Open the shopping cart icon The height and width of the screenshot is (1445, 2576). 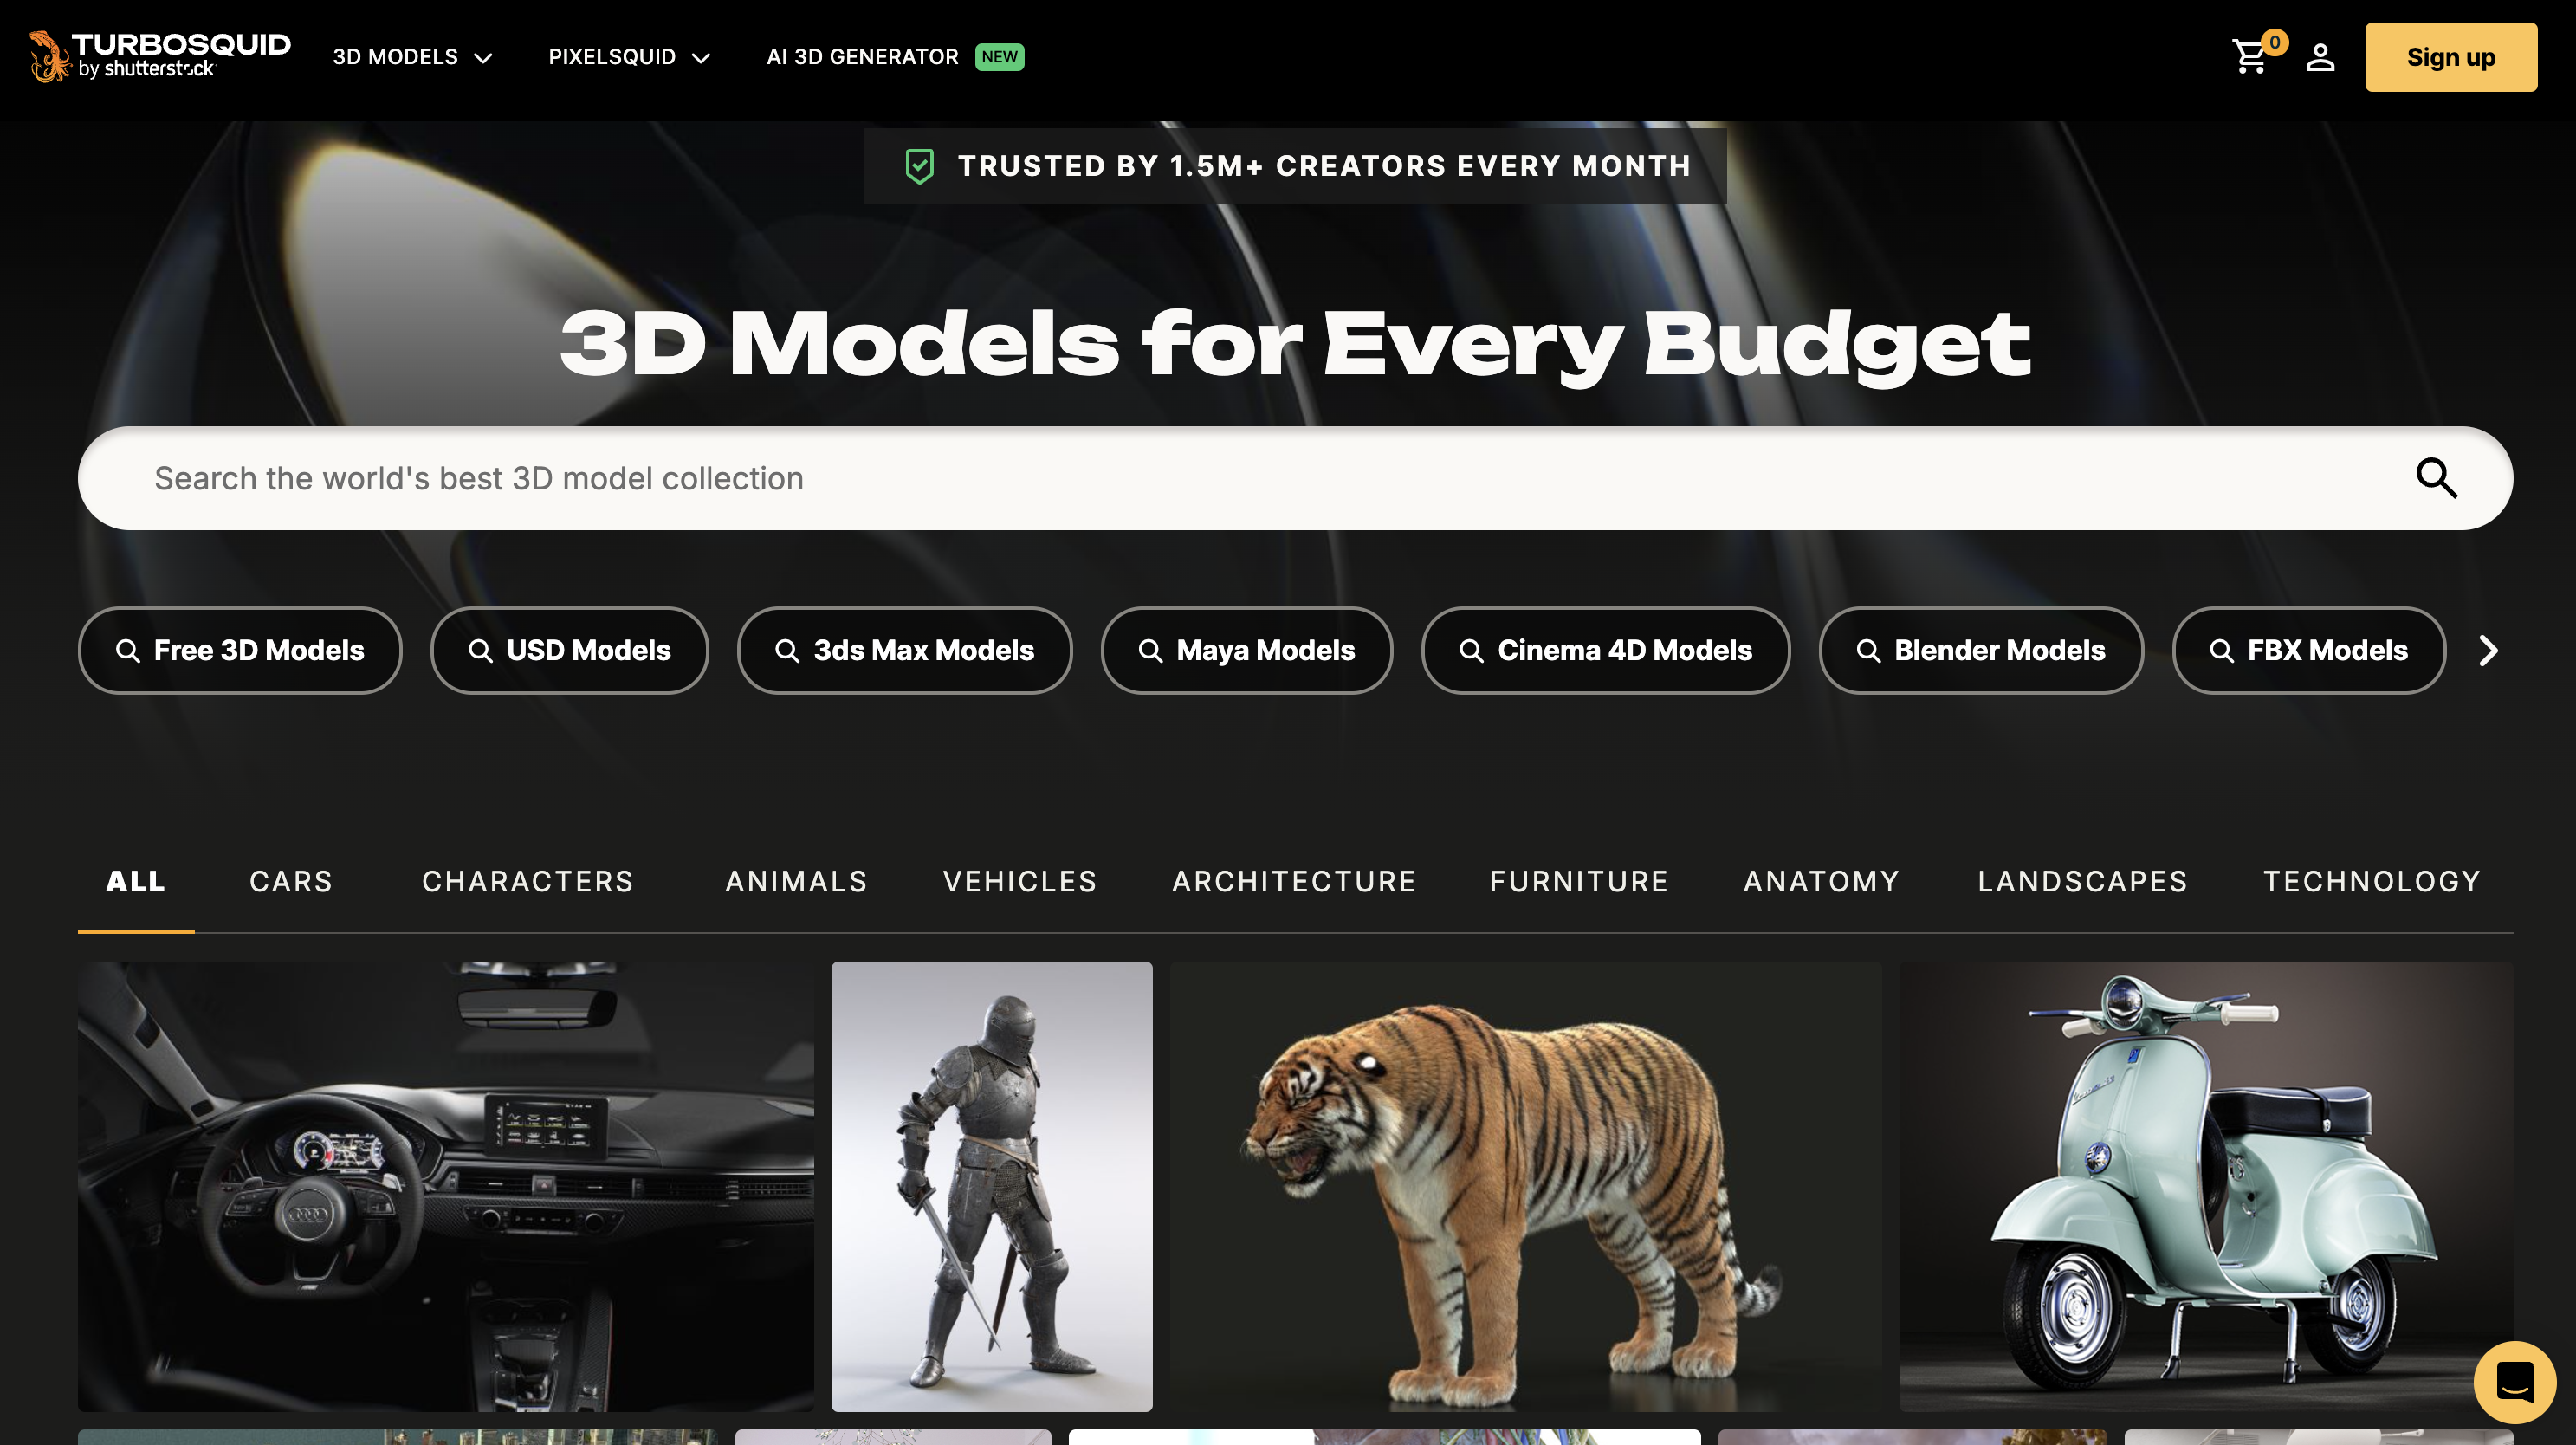(2251, 57)
